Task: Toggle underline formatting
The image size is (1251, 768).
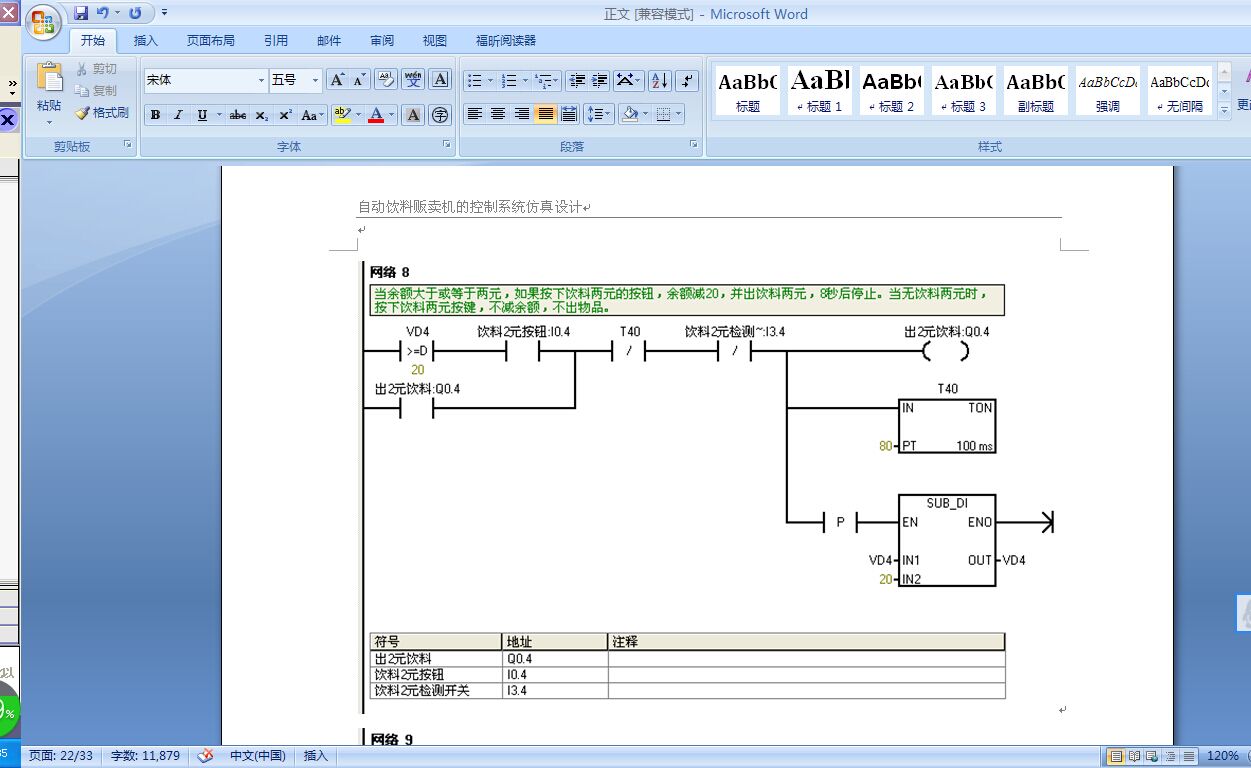Action: pos(202,115)
